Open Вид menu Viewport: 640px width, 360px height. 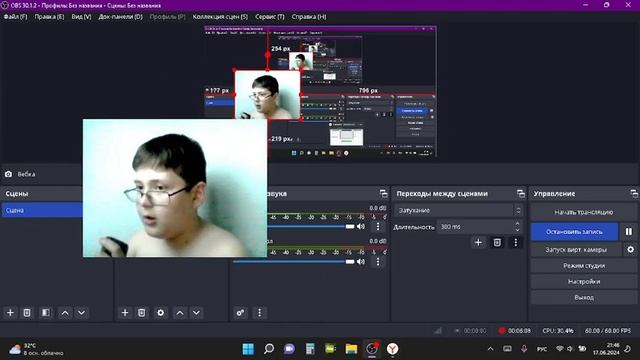81,17
